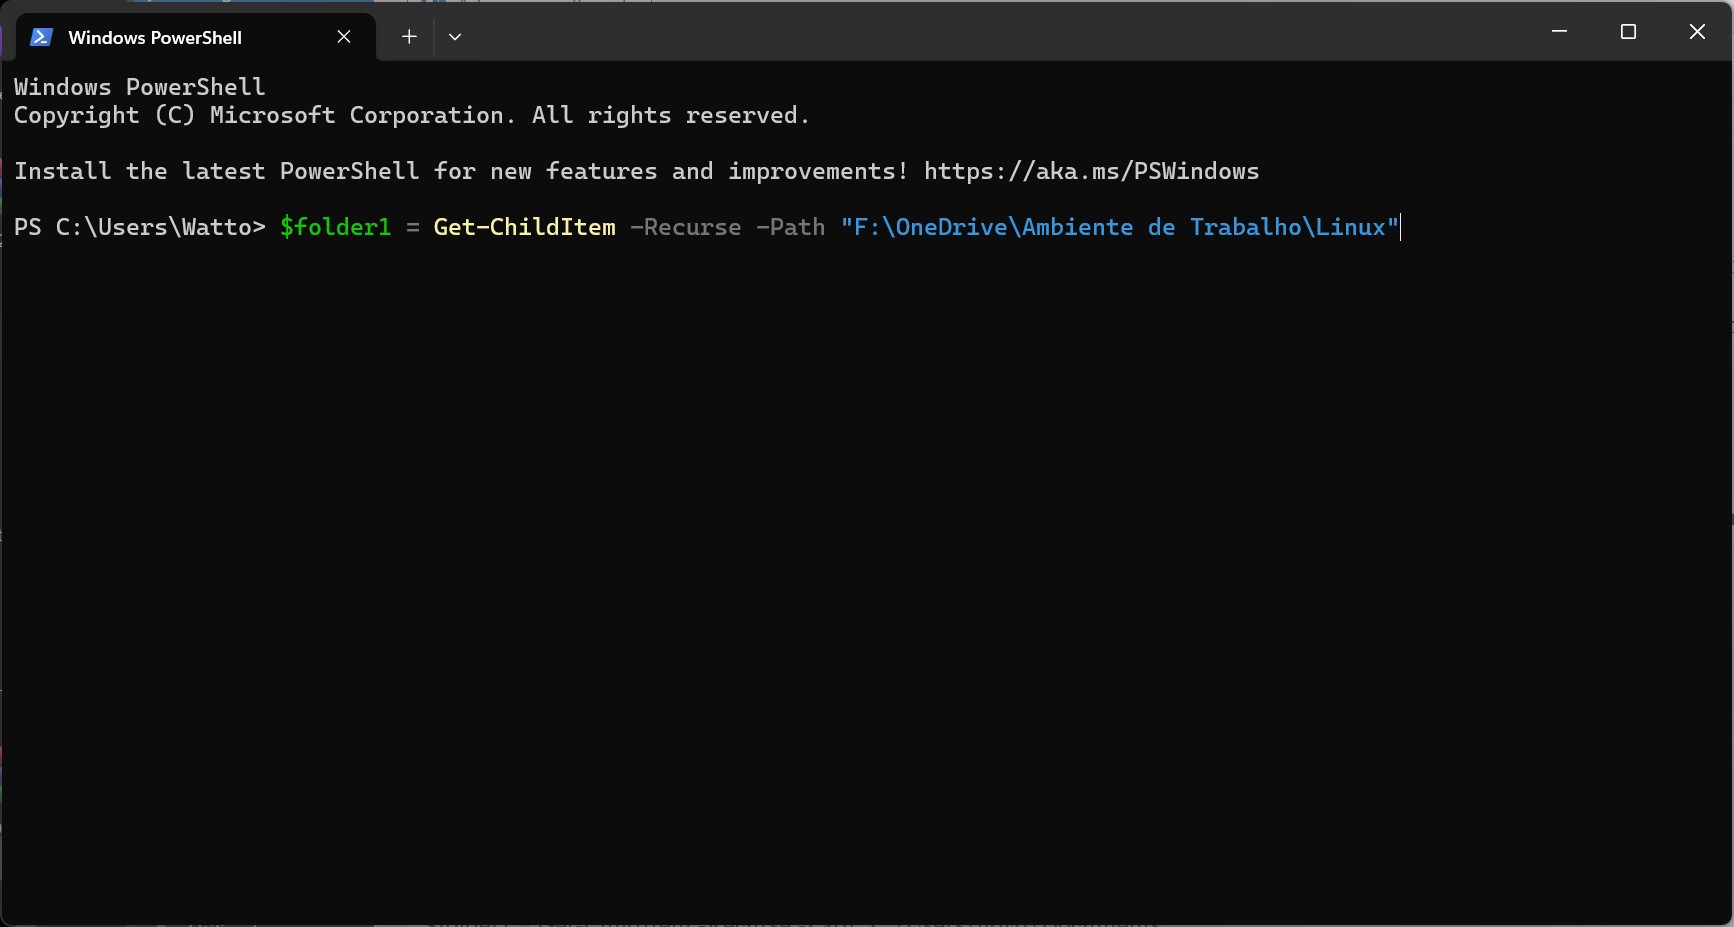Maximize the terminal window
The image size is (1734, 927).
click(1628, 32)
